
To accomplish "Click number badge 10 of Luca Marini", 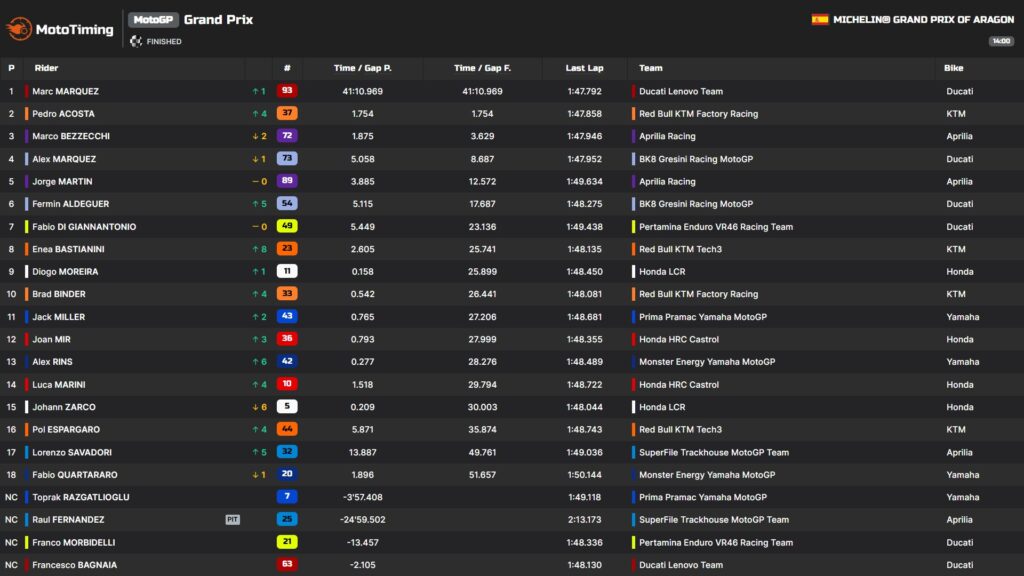I will (x=287, y=384).
